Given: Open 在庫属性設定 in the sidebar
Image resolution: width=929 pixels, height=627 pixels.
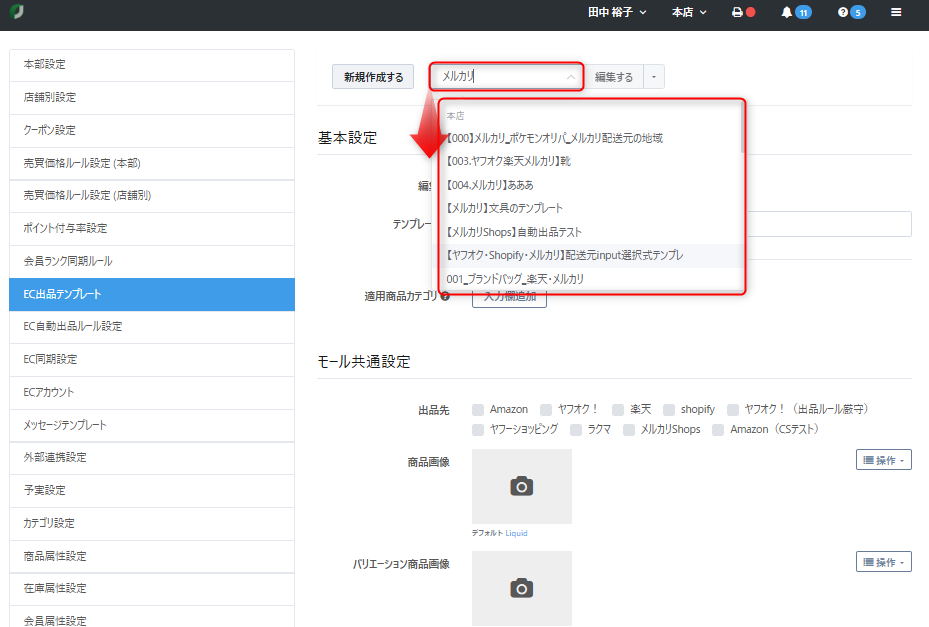Looking at the screenshot, I should (152, 588).
